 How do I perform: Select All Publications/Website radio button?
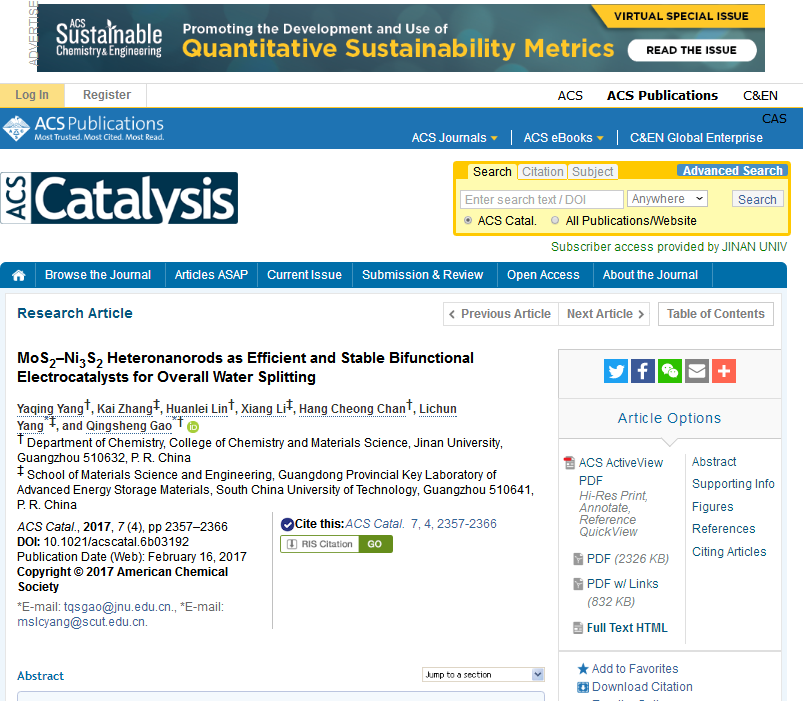pos(555,221)
